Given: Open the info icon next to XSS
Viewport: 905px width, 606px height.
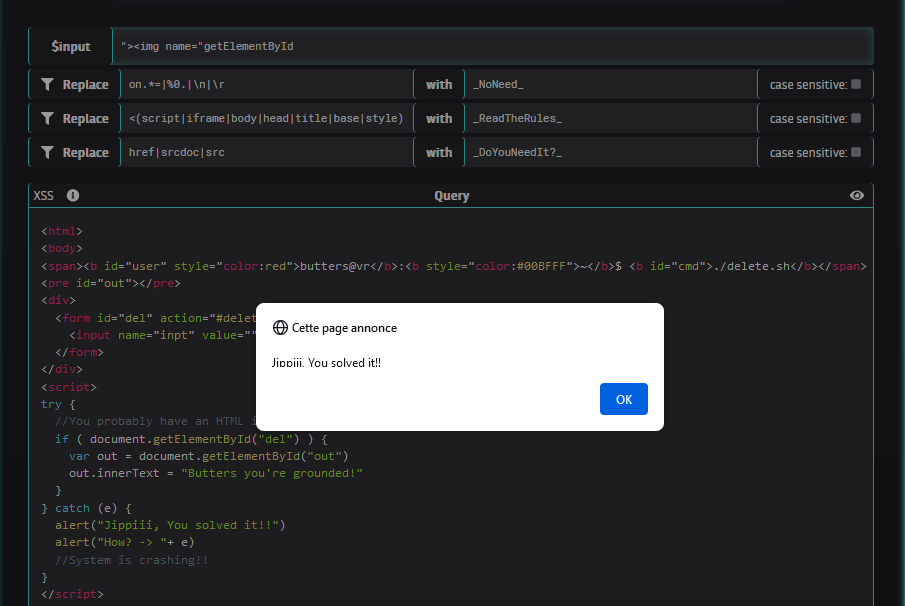Looking at the screenshot, I should click(x=73, y=196).
